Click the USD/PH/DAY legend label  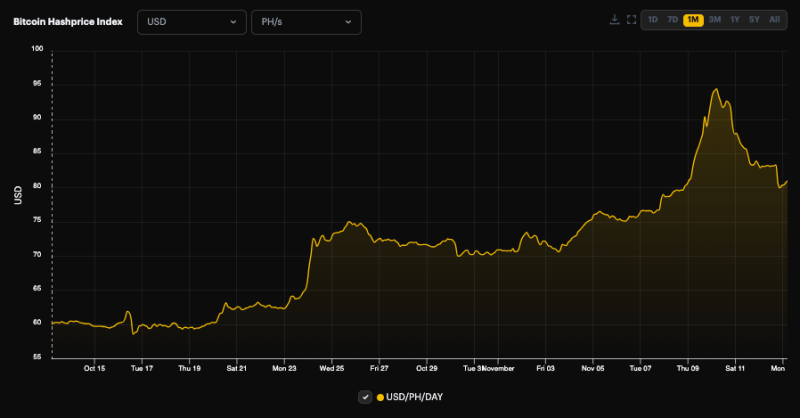(414, 398)
